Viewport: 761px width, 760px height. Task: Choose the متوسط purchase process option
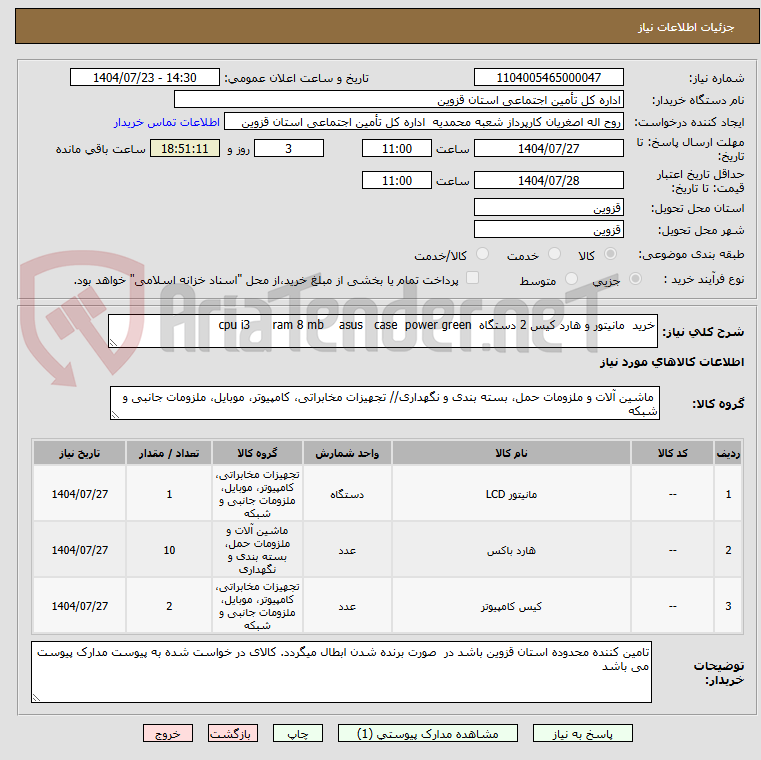pos(571,279)
